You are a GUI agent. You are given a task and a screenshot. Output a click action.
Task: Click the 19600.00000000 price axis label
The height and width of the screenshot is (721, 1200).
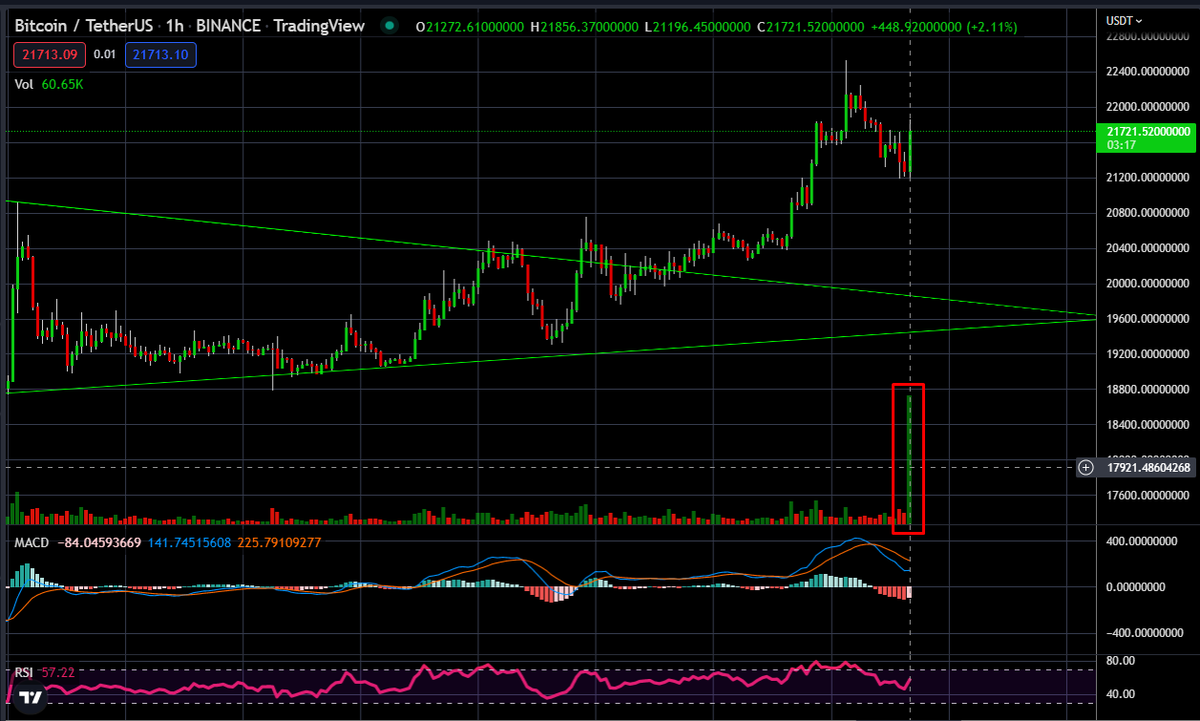pyautogui.click(x=1150, y=319)
